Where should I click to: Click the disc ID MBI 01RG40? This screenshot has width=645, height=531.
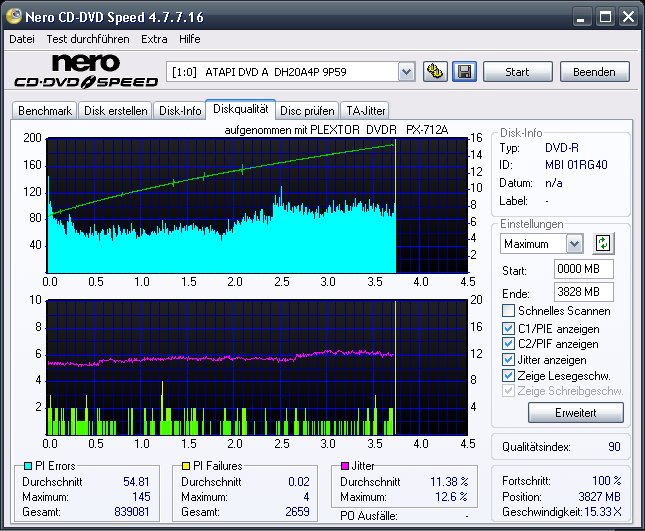[x=576, y=165]
